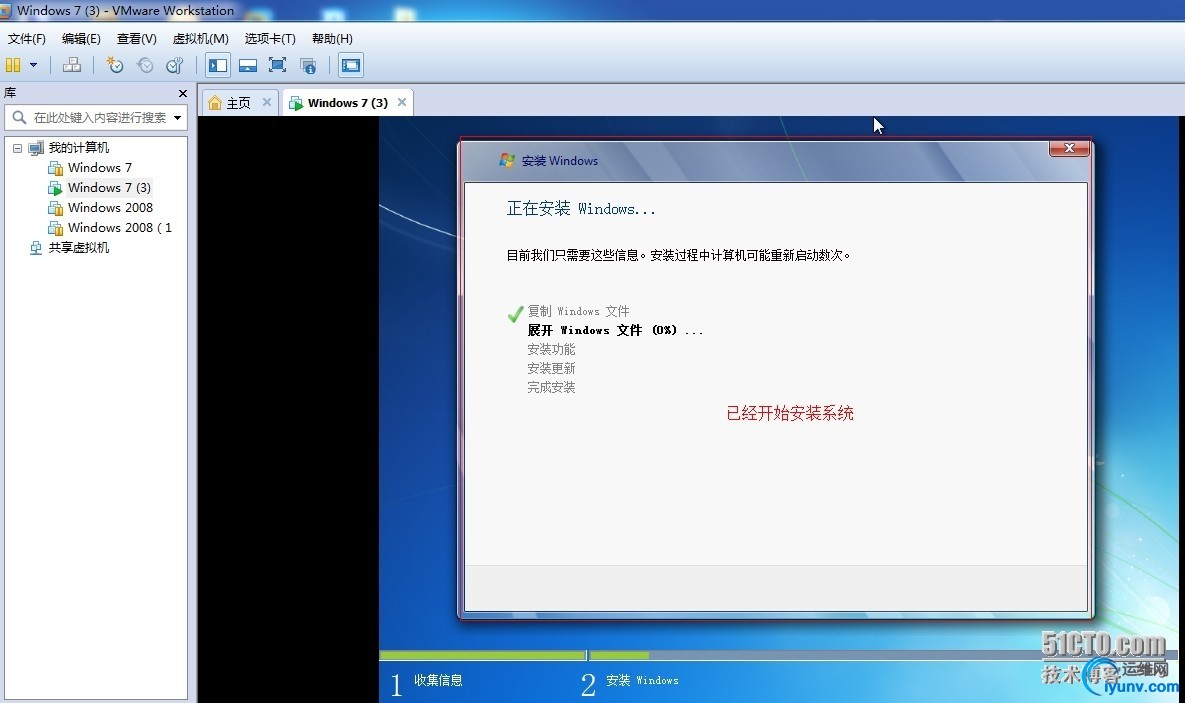
Task: Select the Windows 2008 (1 virtual machine
Action: (x=119, y=228)
